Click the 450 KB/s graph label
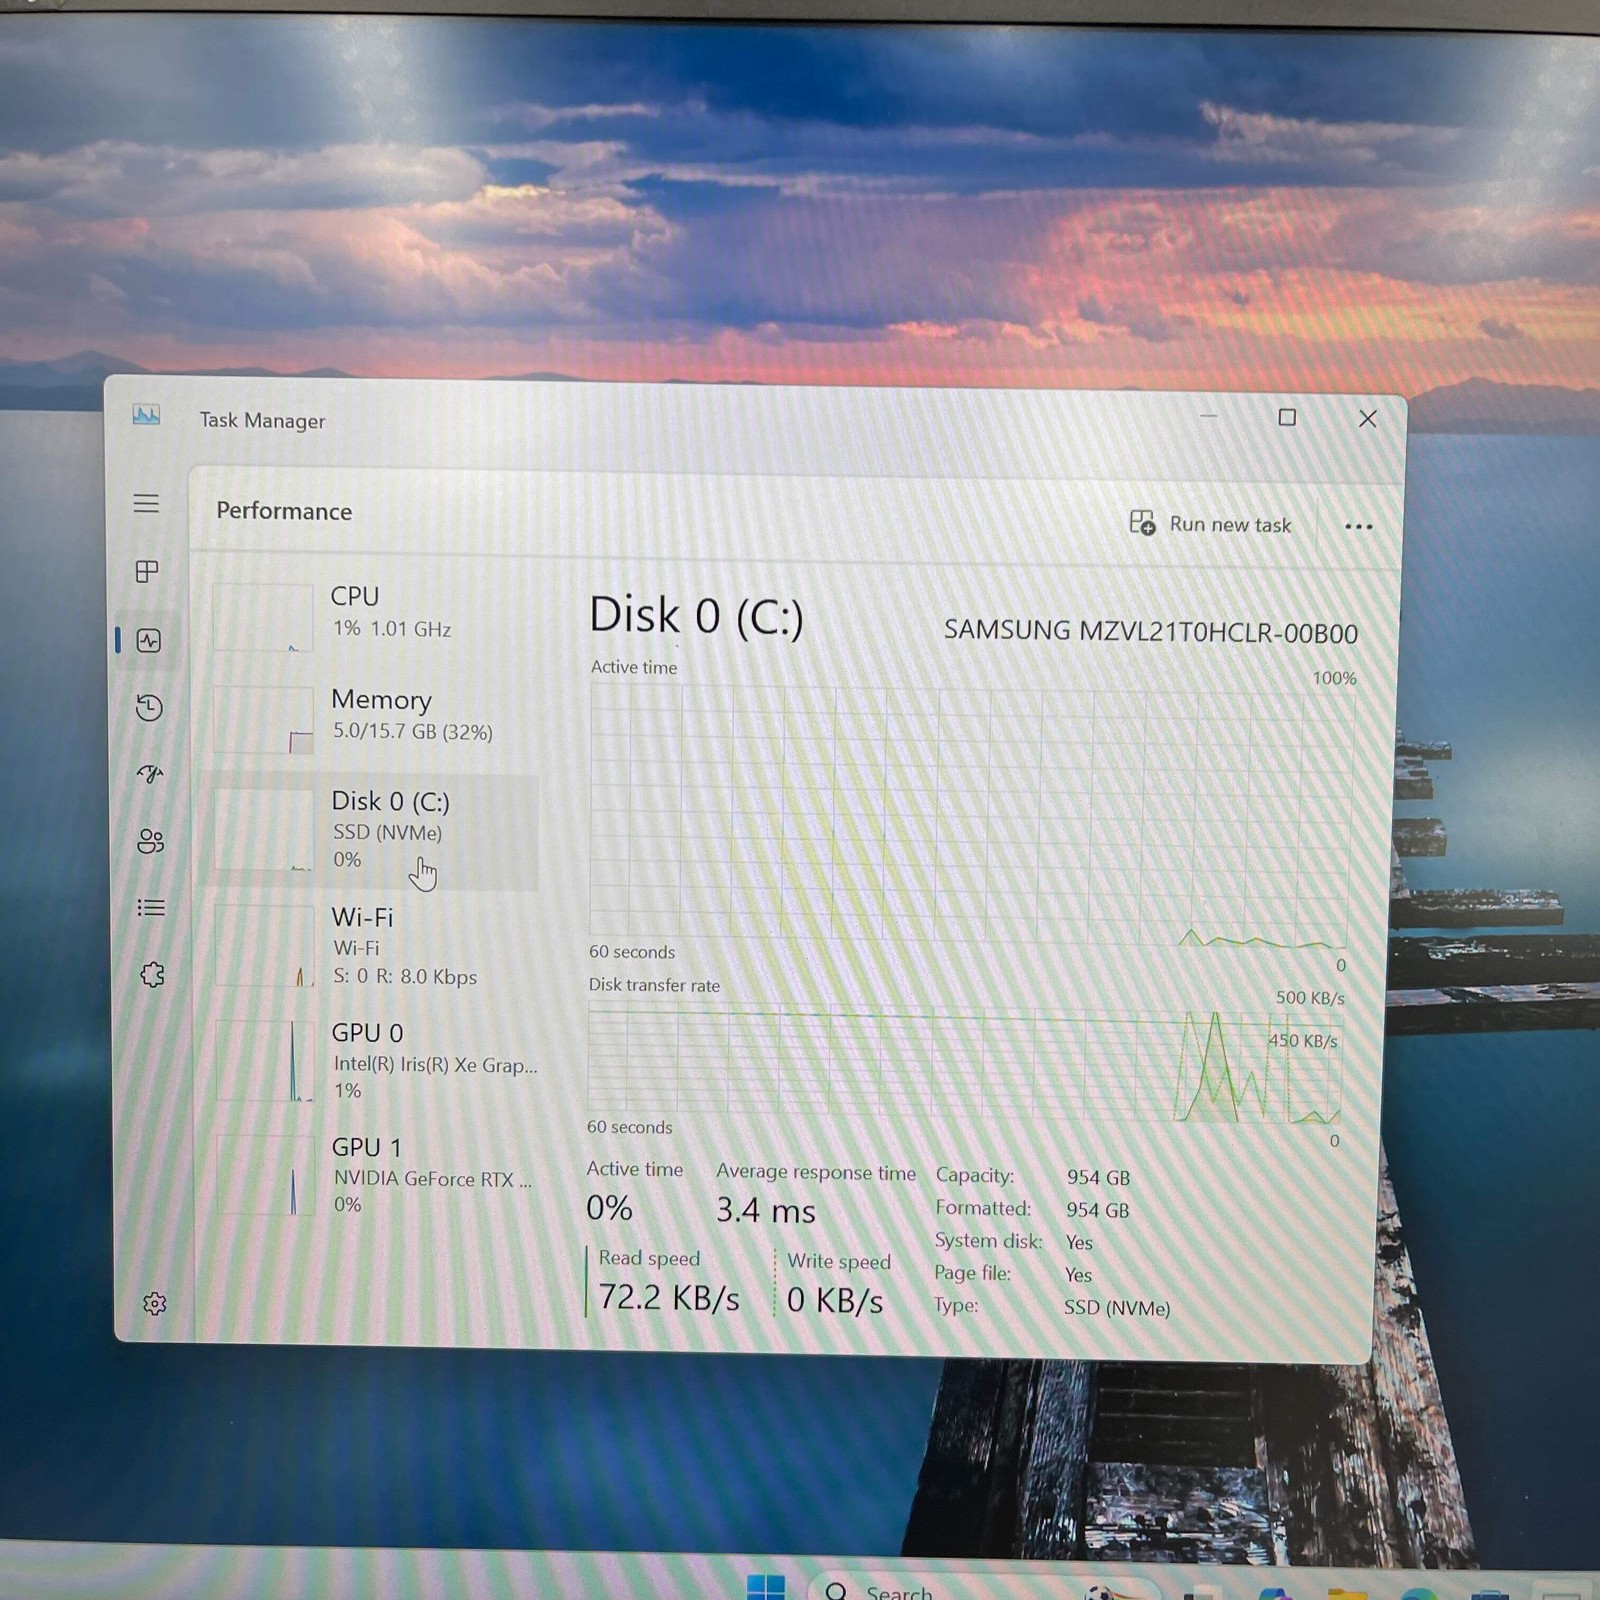The image size is (1600, 1600). tap(1303, 1041)
